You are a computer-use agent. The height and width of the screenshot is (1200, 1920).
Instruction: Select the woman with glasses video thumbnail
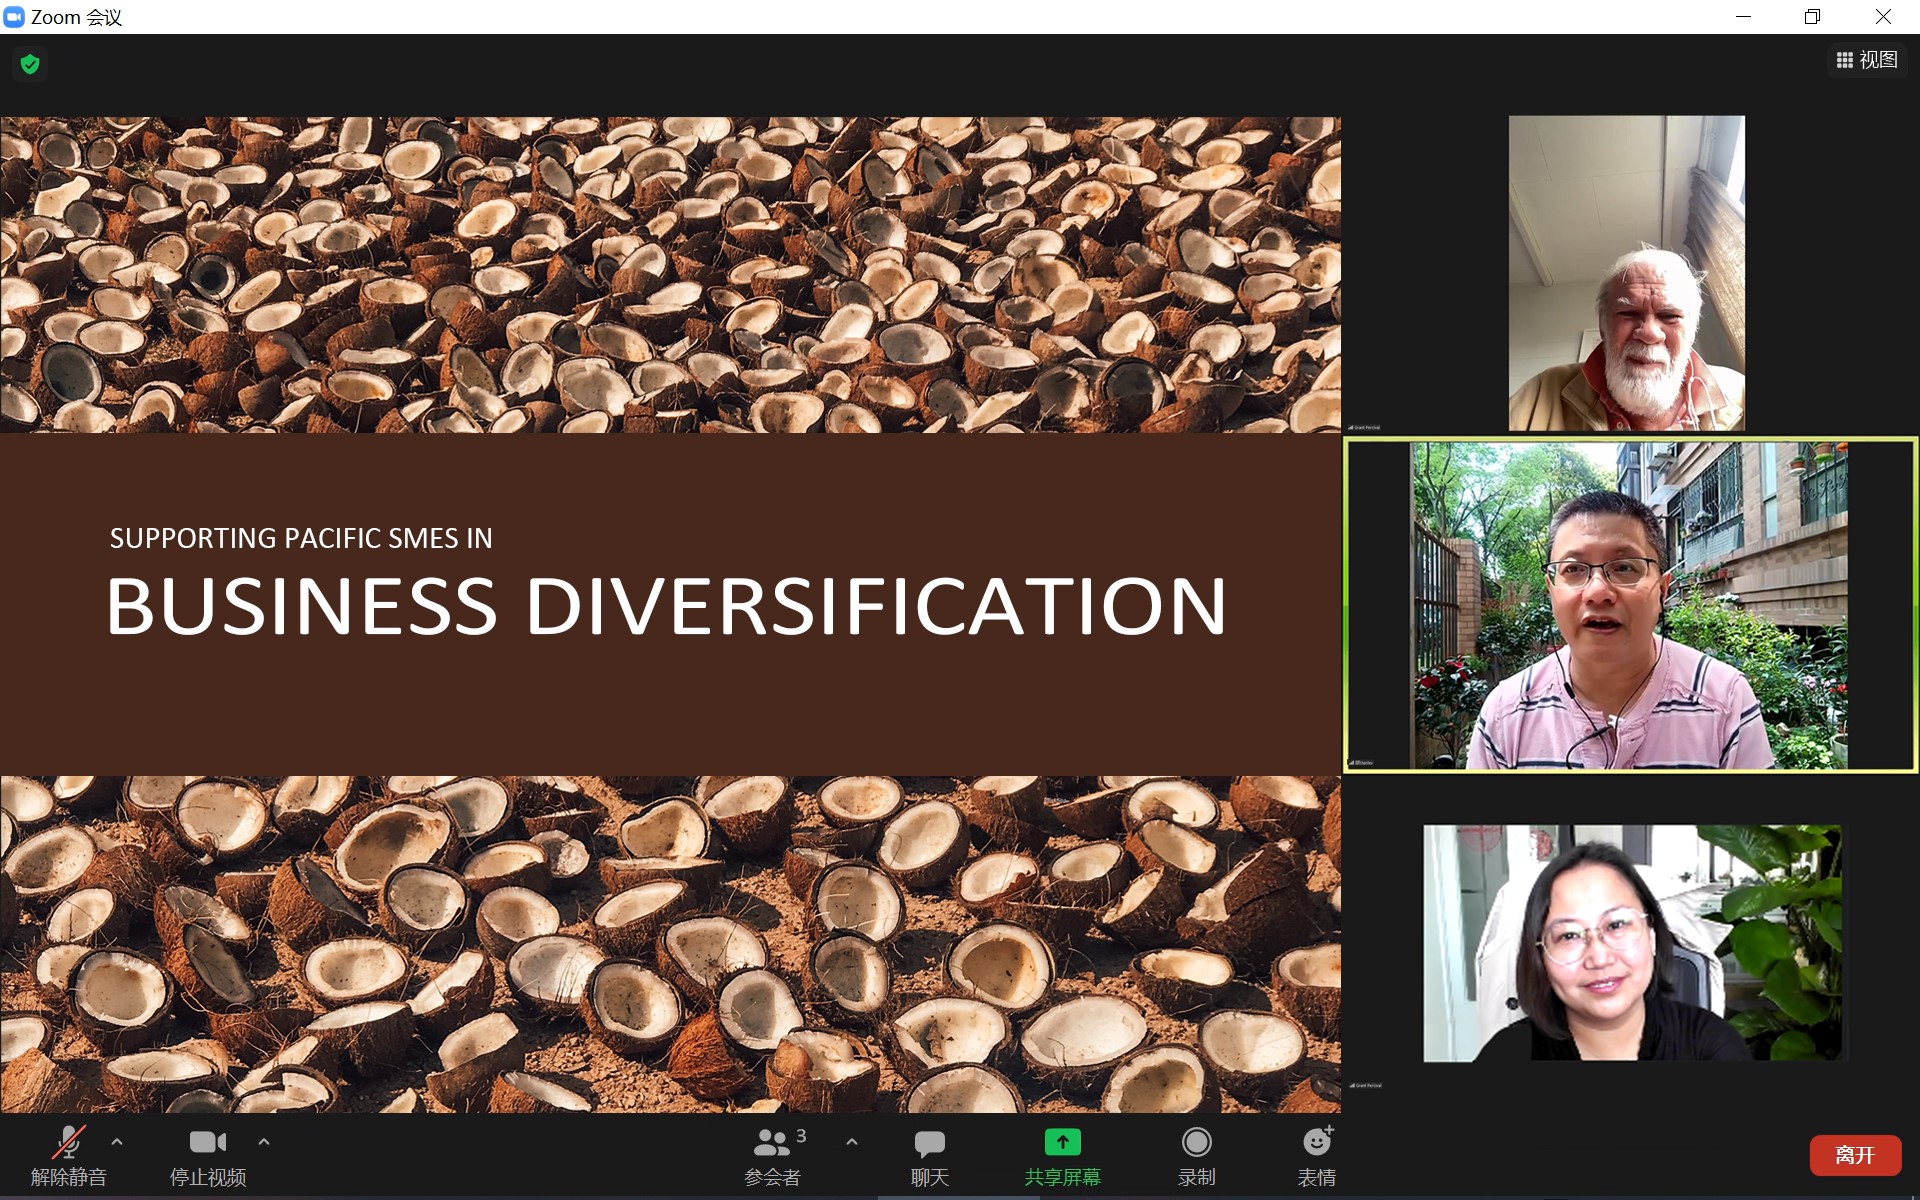[x=1631, y=942]
